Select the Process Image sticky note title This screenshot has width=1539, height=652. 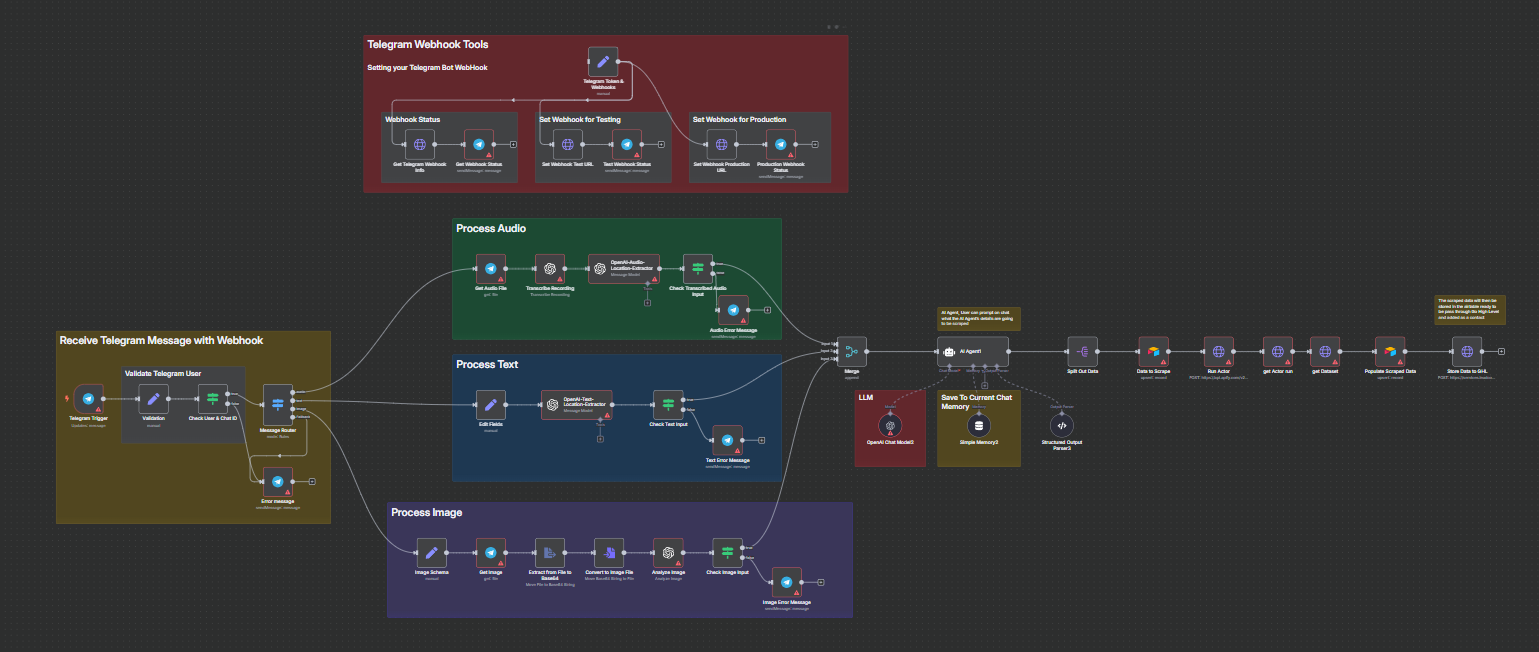[427, 512]
